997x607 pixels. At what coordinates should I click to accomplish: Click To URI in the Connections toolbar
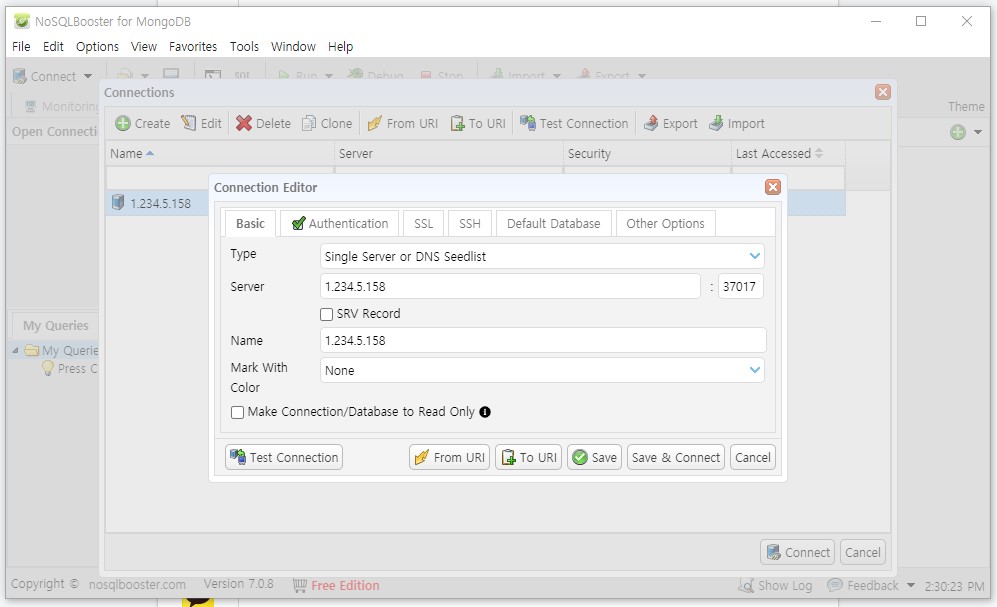coord(478,123)
